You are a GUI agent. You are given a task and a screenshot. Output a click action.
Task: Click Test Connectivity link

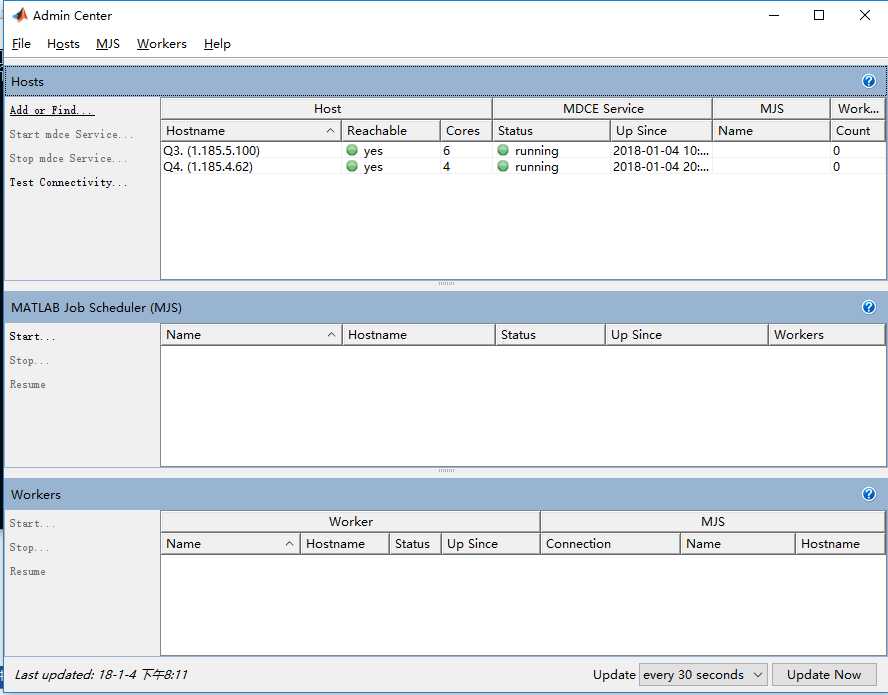pos(68,182)
